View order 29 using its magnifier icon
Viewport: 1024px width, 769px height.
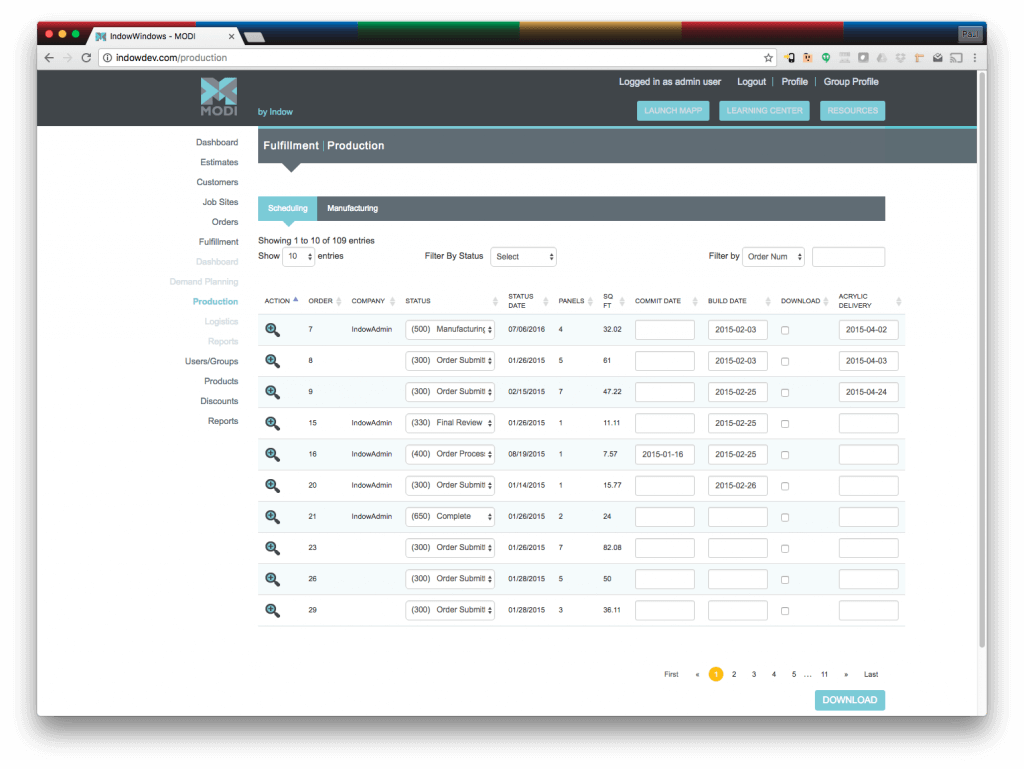(x=272, y=610)
